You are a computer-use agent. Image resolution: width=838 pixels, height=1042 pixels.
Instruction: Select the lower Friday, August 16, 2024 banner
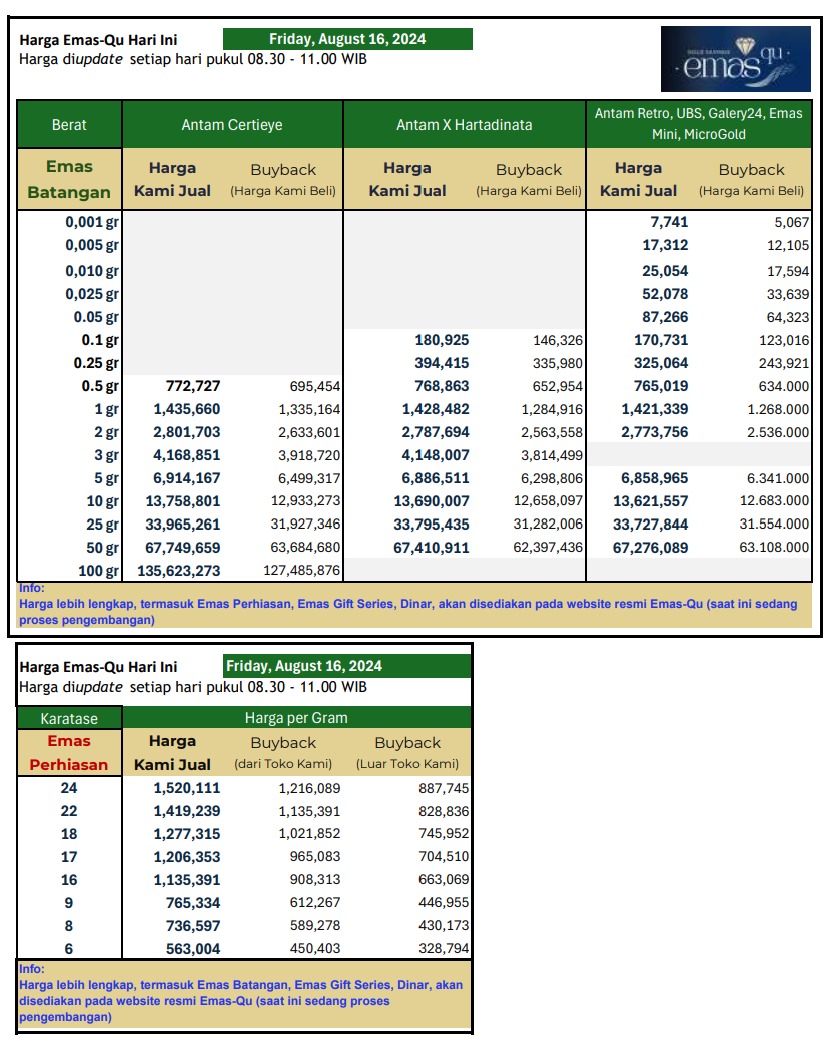(347, 666)
